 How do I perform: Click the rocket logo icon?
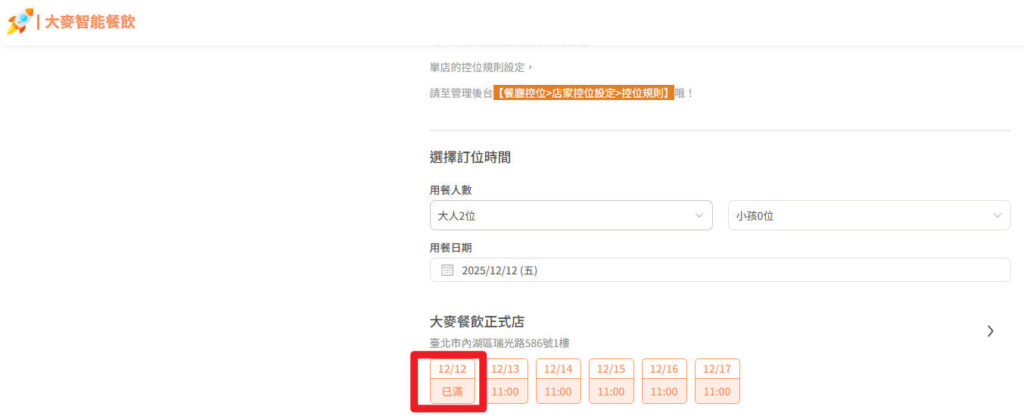click(x=20, y=22)
